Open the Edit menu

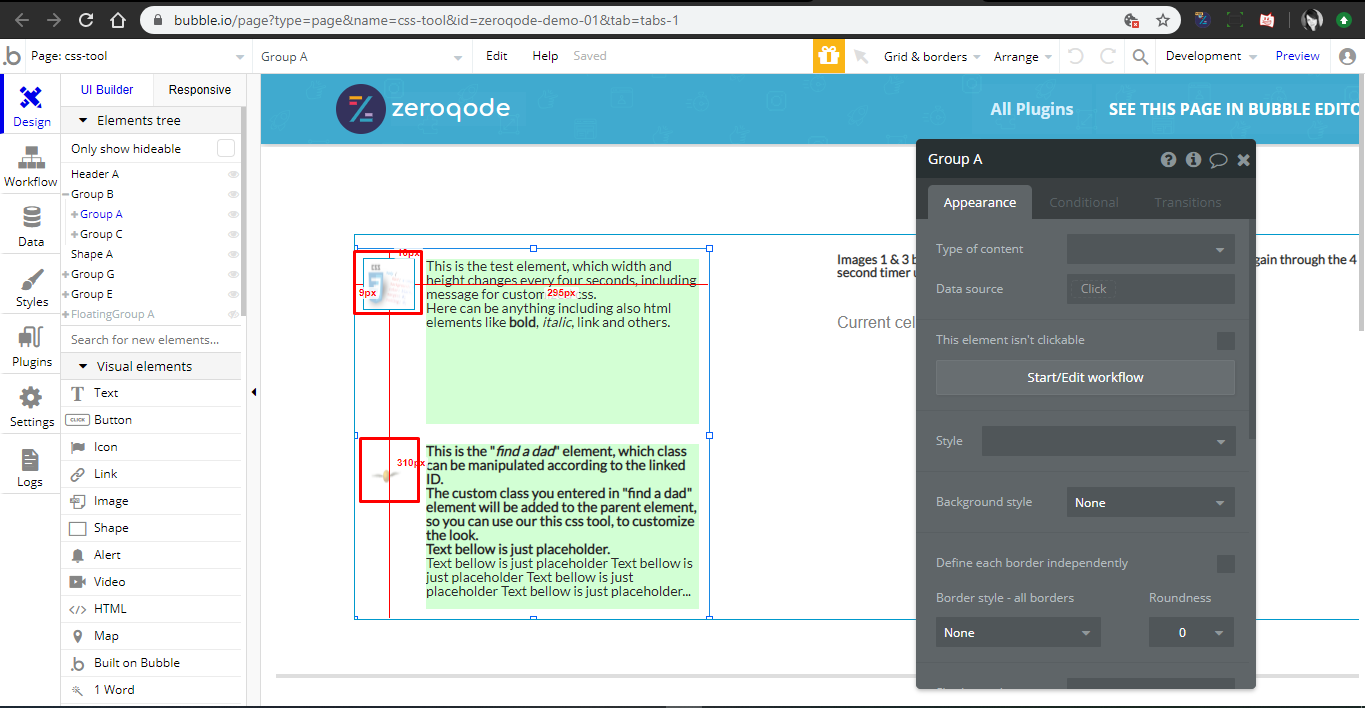497,56
